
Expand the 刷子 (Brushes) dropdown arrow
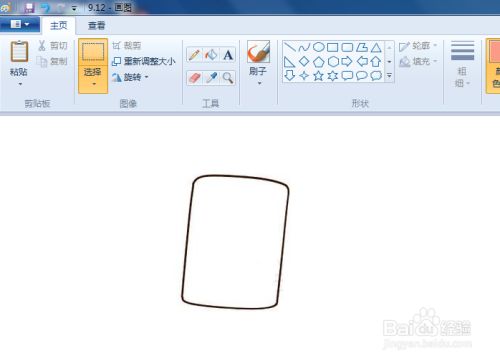coord(259,83)
